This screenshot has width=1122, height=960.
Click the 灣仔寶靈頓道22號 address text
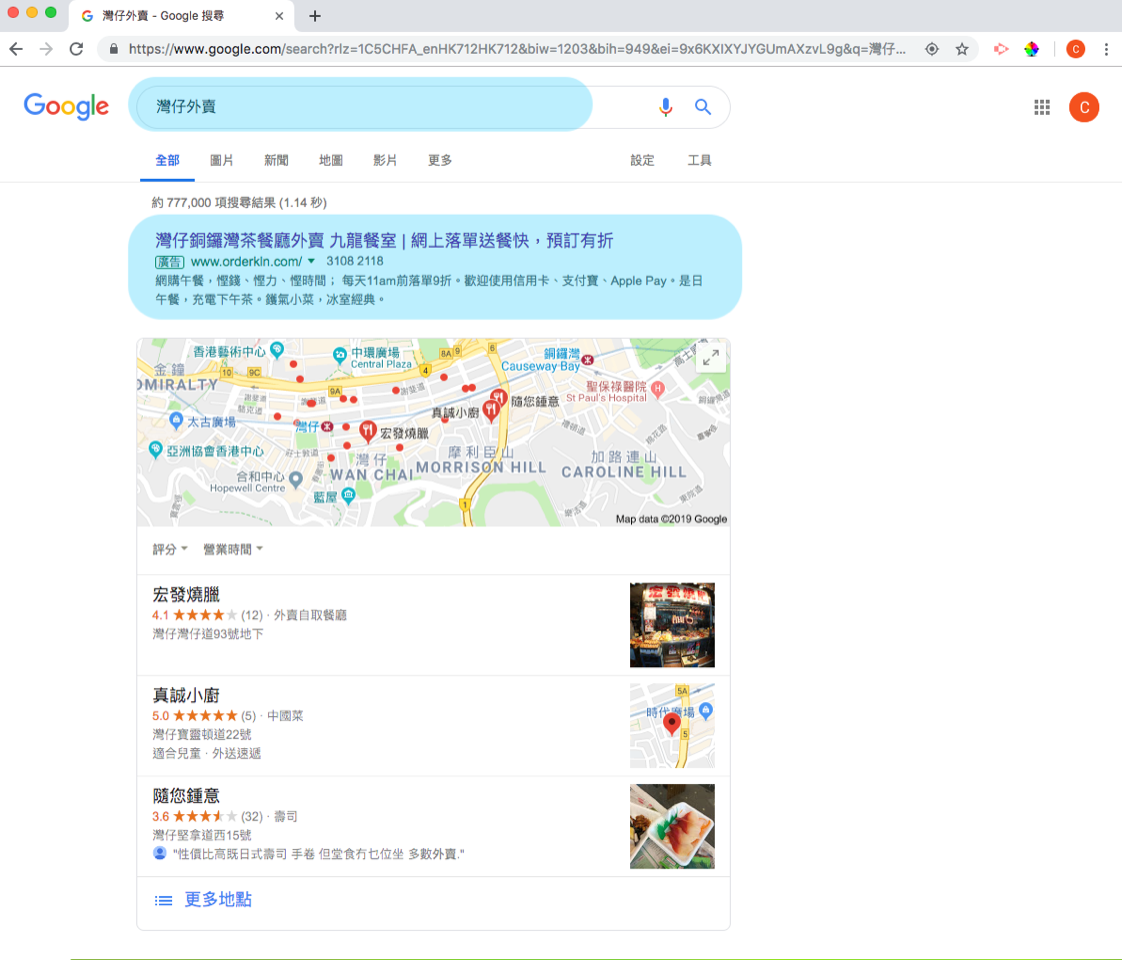pos(202,735)
